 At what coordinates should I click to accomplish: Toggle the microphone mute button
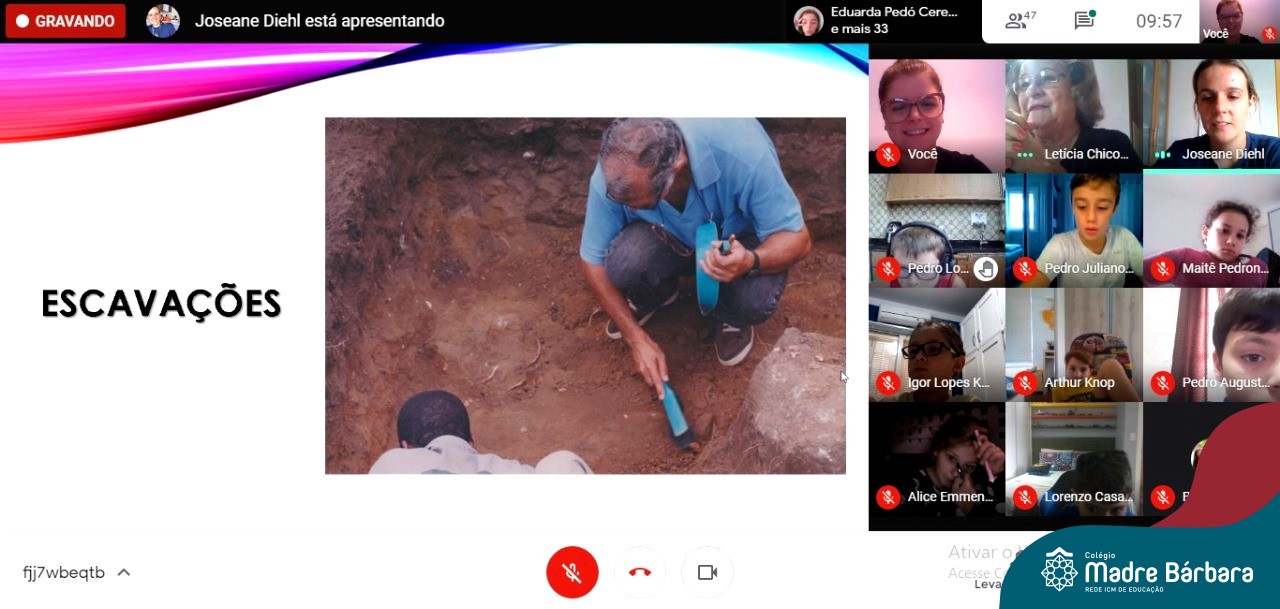[572, 572]
